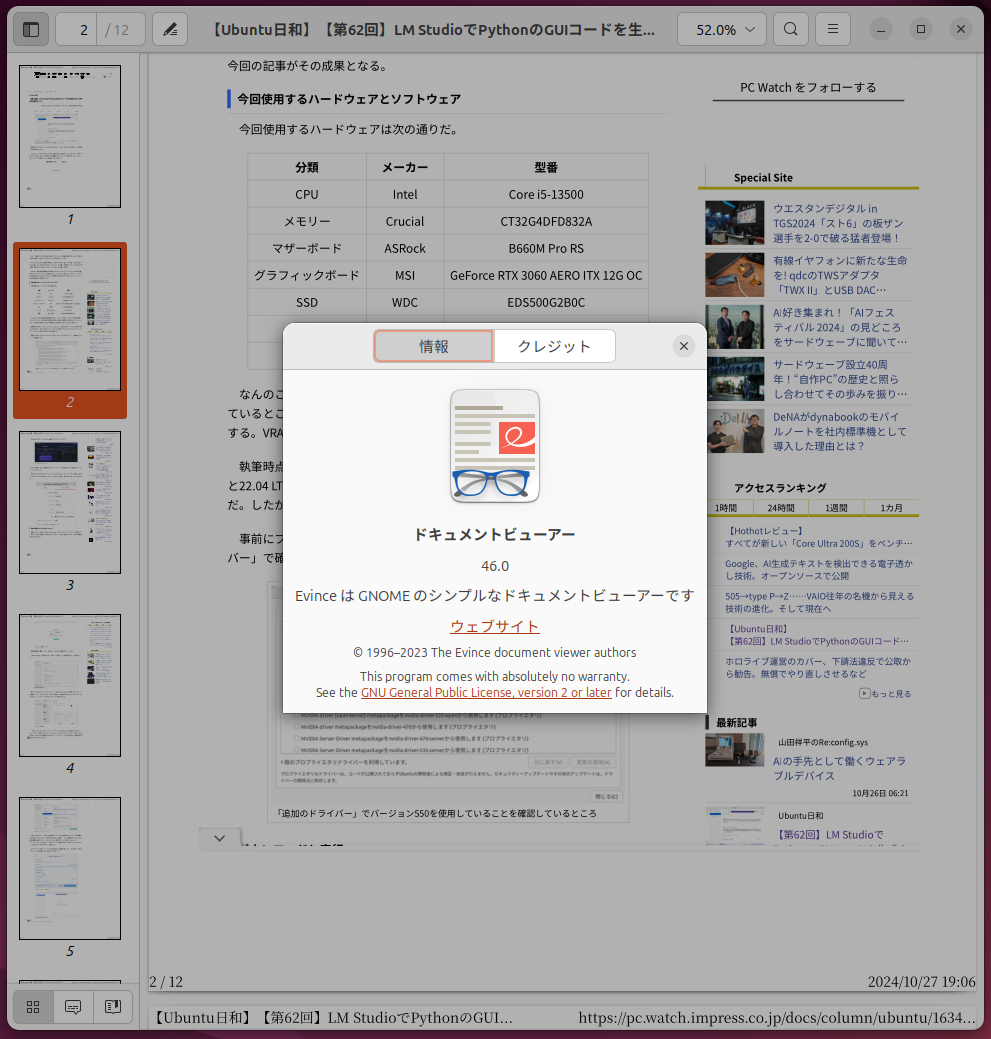Screen dimensions: 991x1039
Task: Open the ウェブサイト link
Action: tap(494, 626)
